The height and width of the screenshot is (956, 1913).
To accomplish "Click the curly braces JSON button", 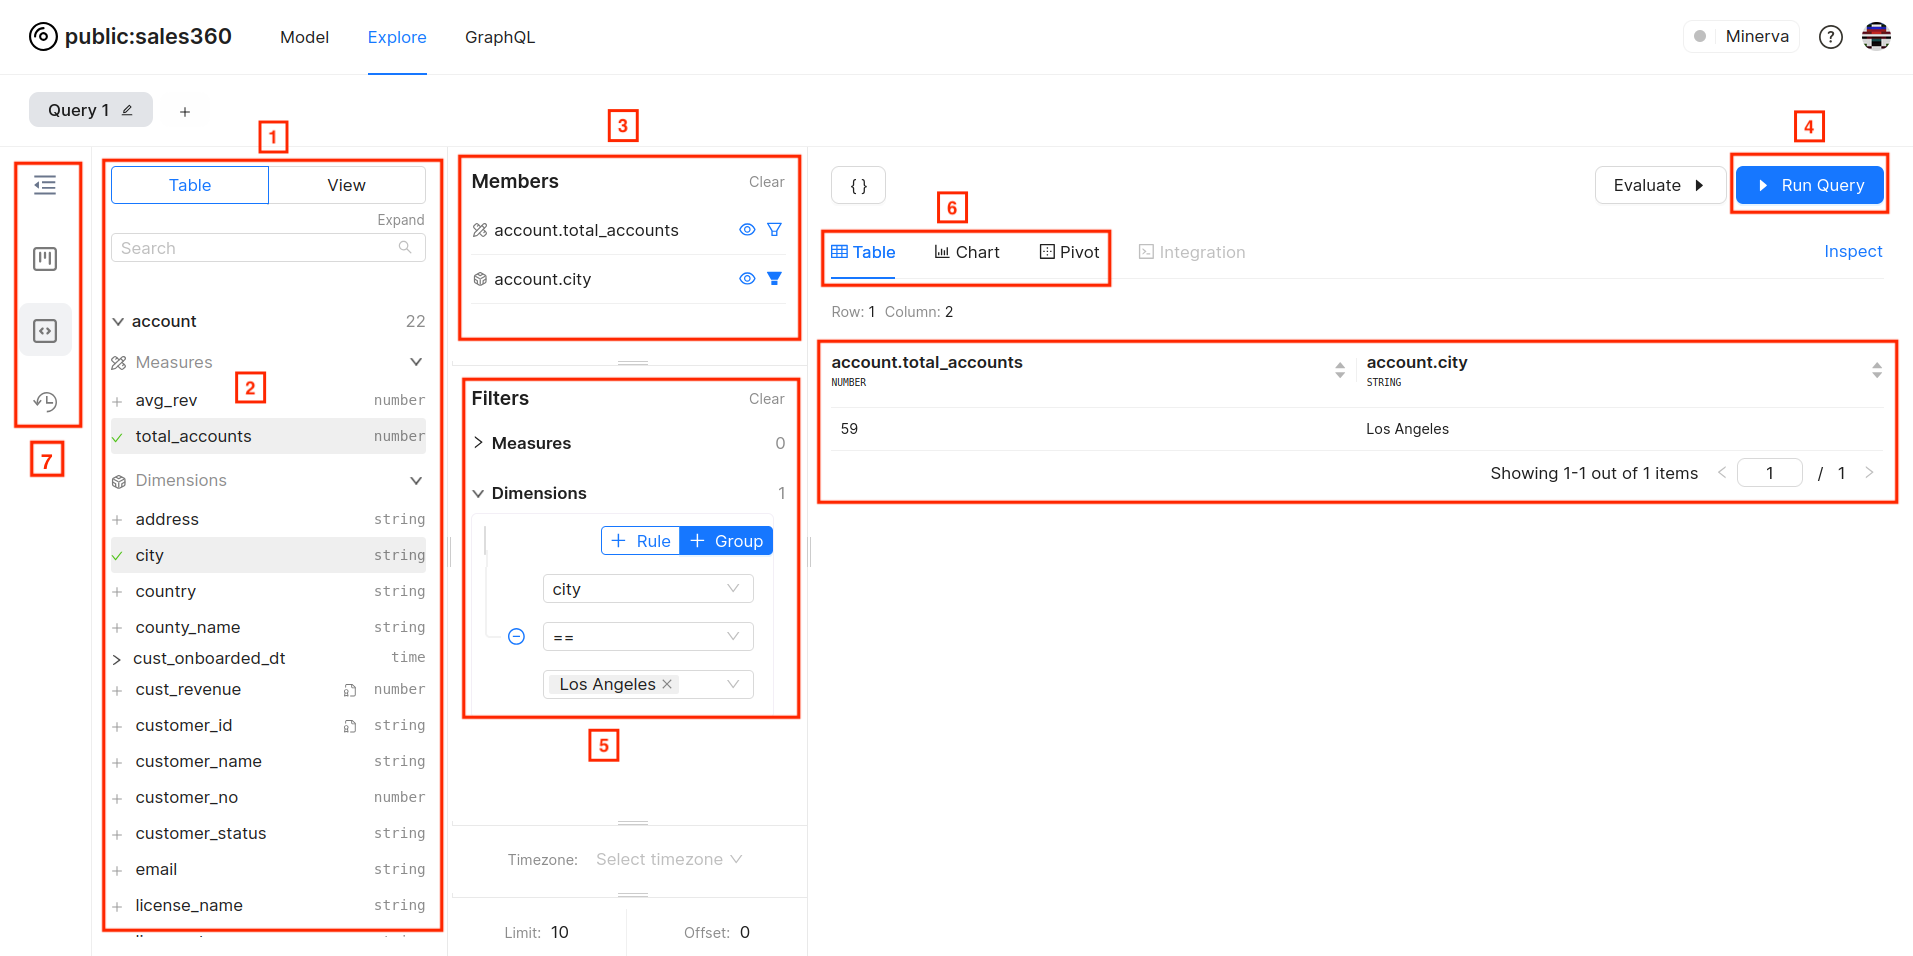I will [x=858, y=185].
